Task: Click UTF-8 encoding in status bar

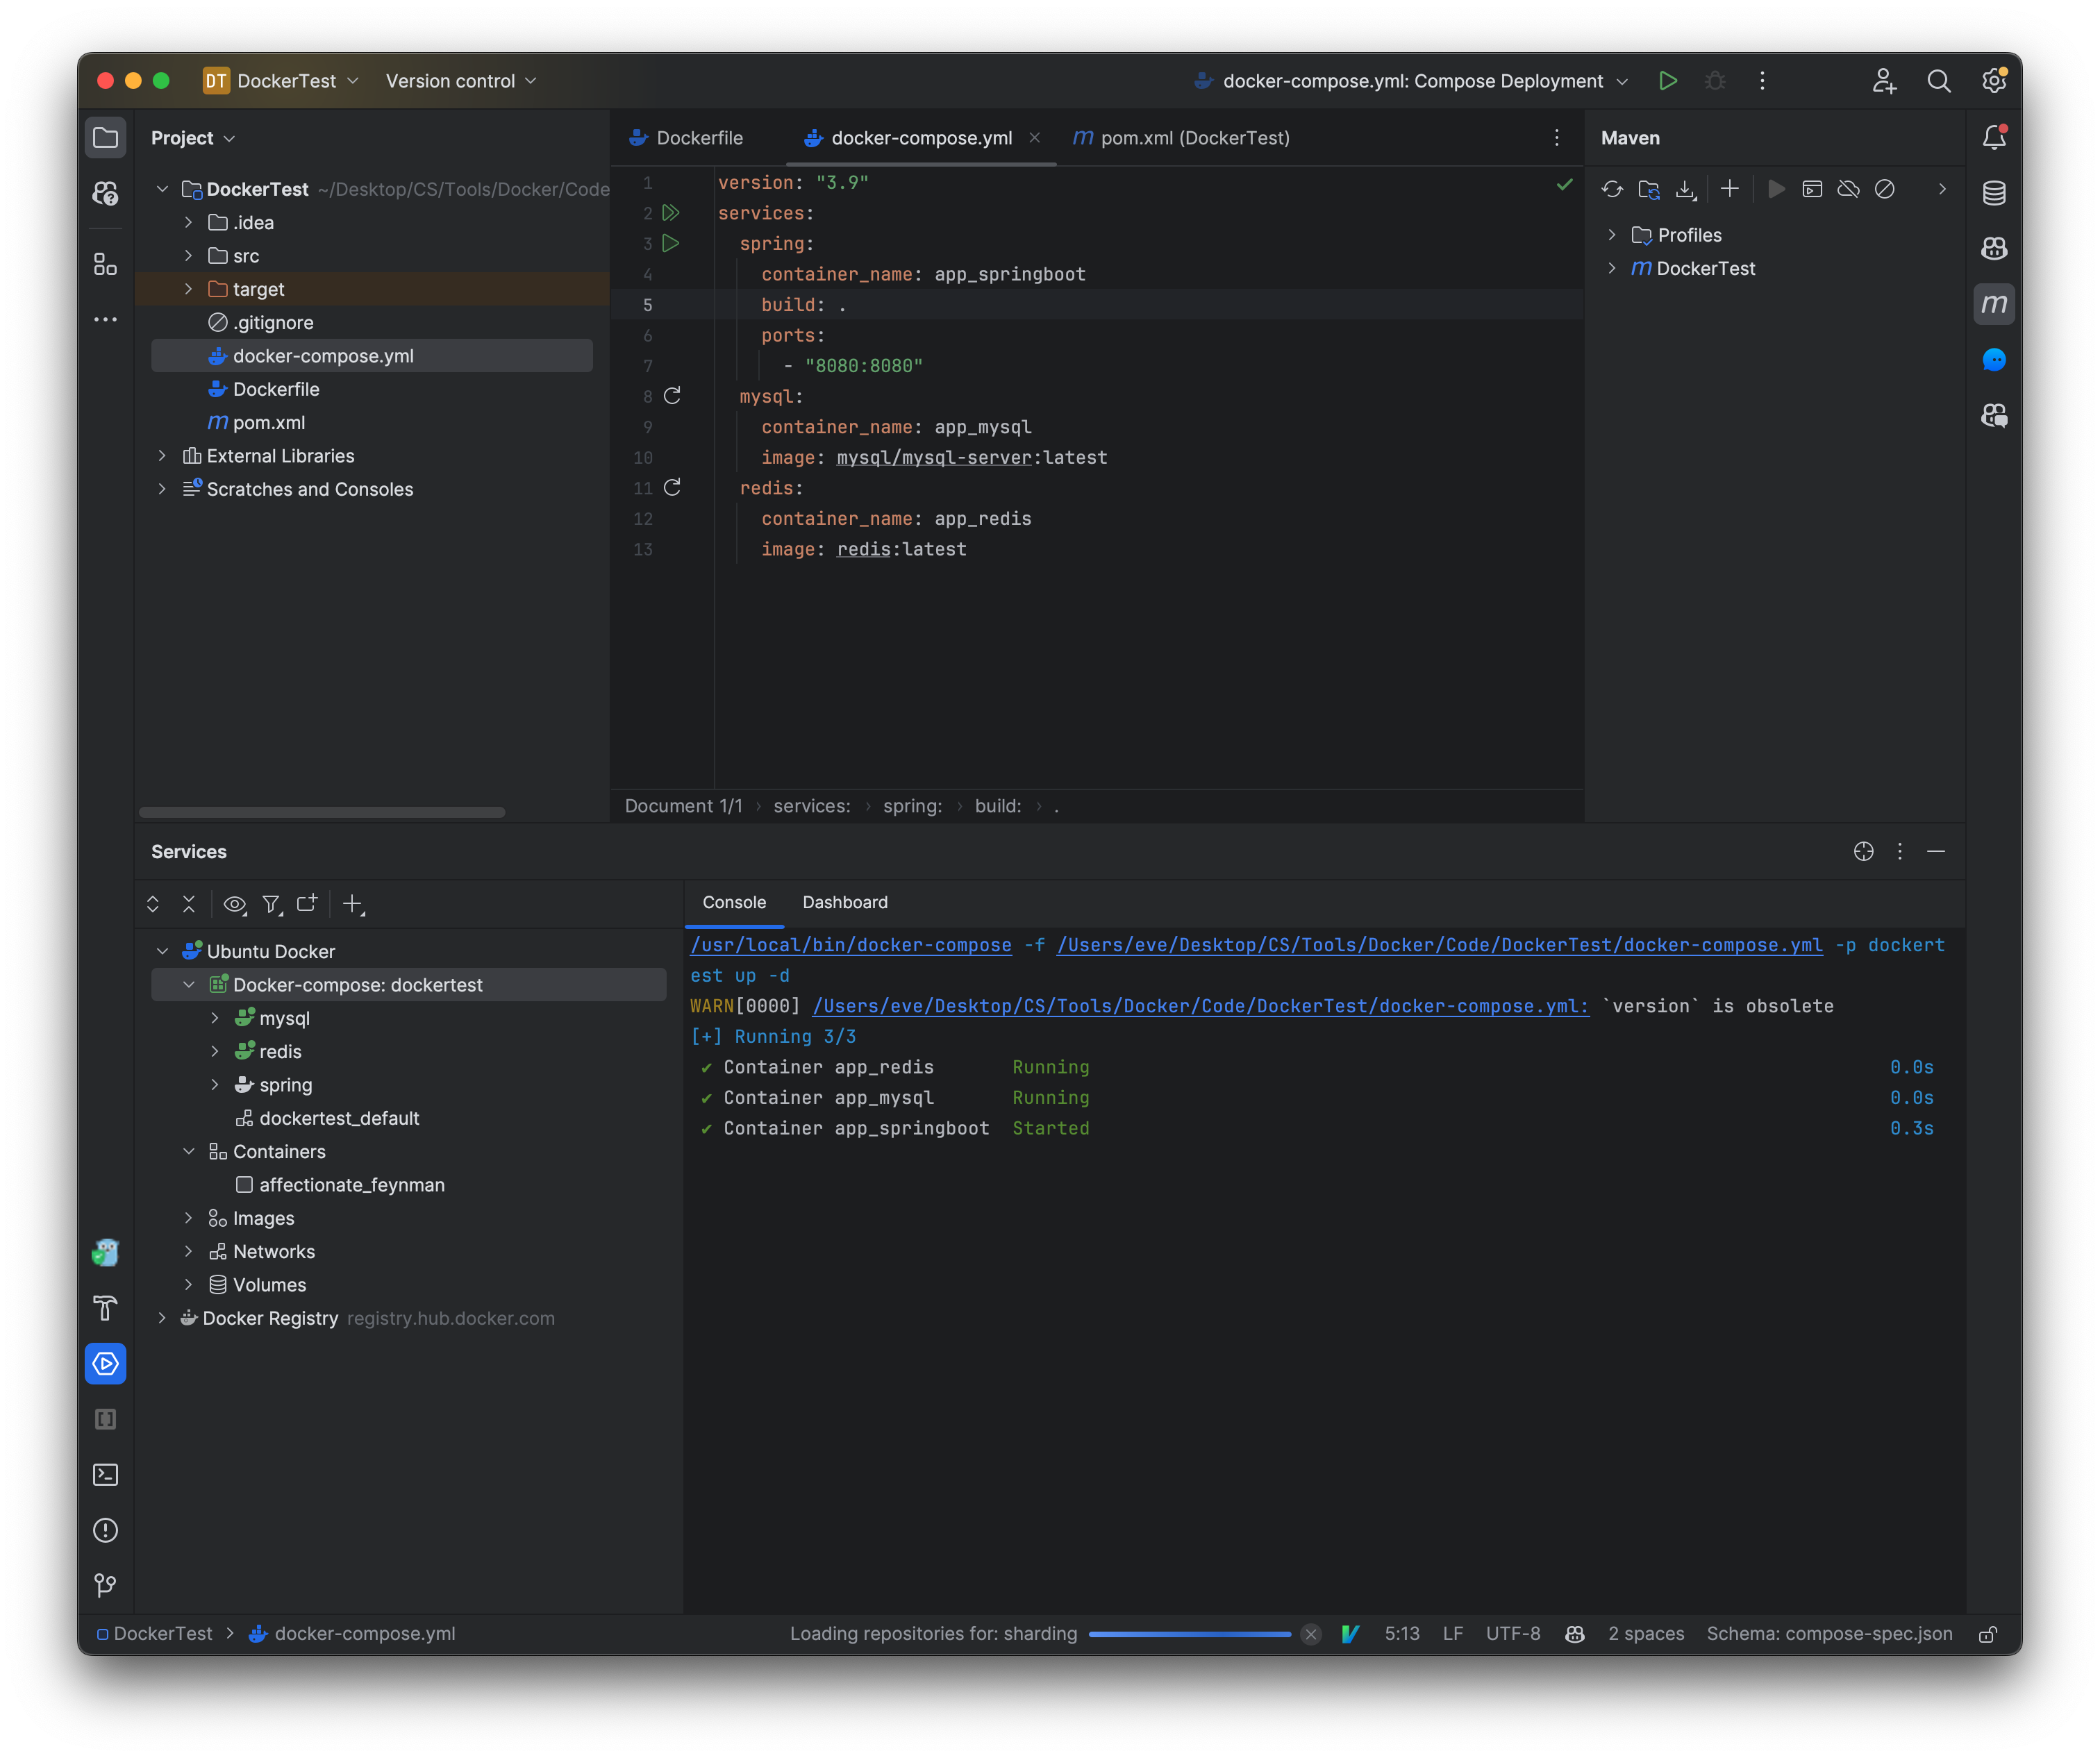Action: [x=1513, y=1633]
